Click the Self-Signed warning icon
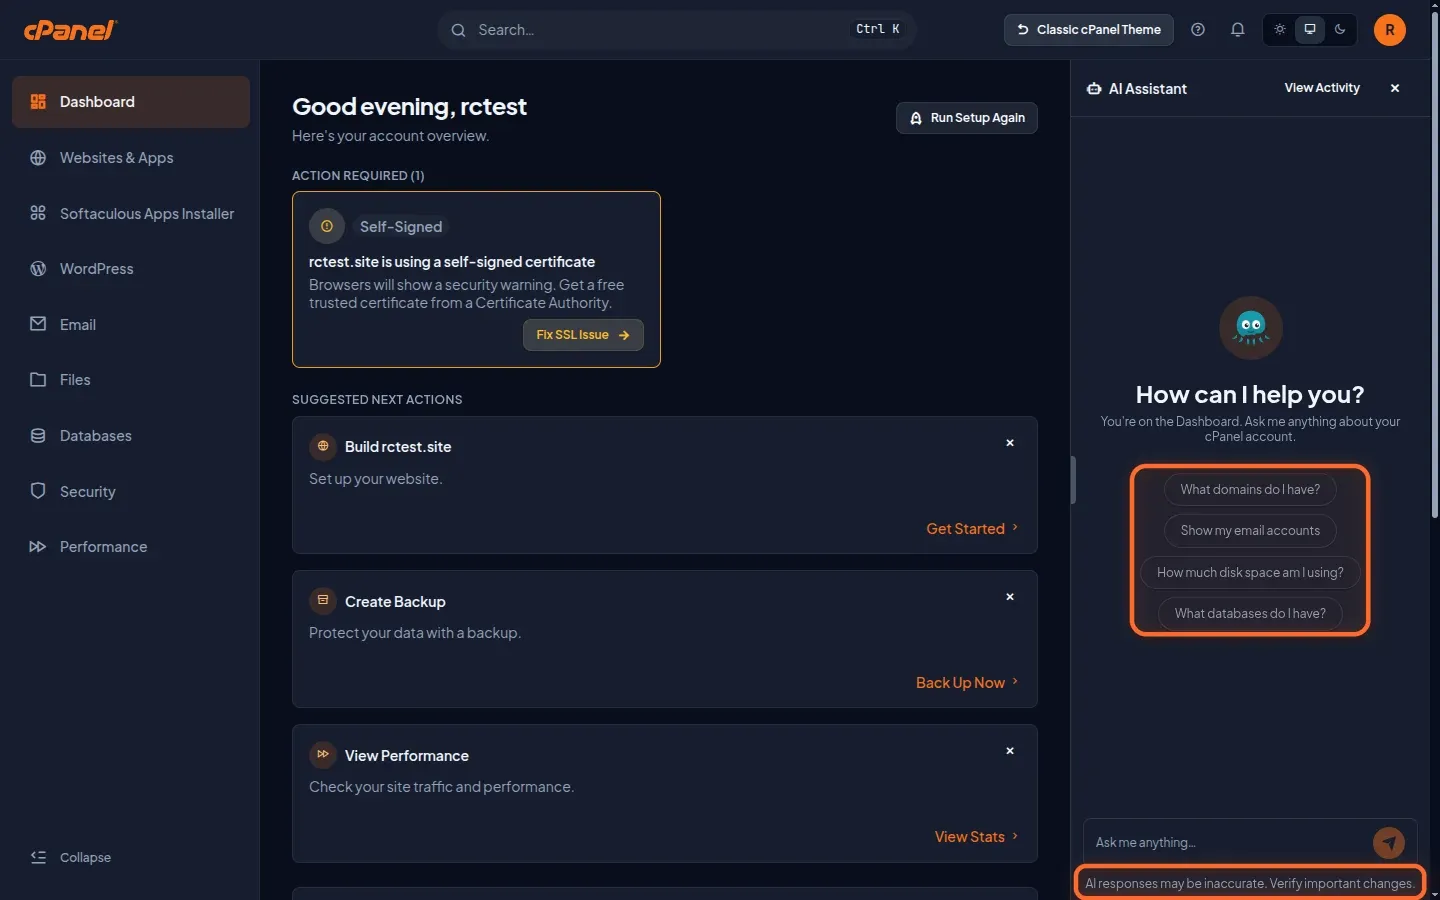This screenshot has width=1440, height=900. point(327,226)
